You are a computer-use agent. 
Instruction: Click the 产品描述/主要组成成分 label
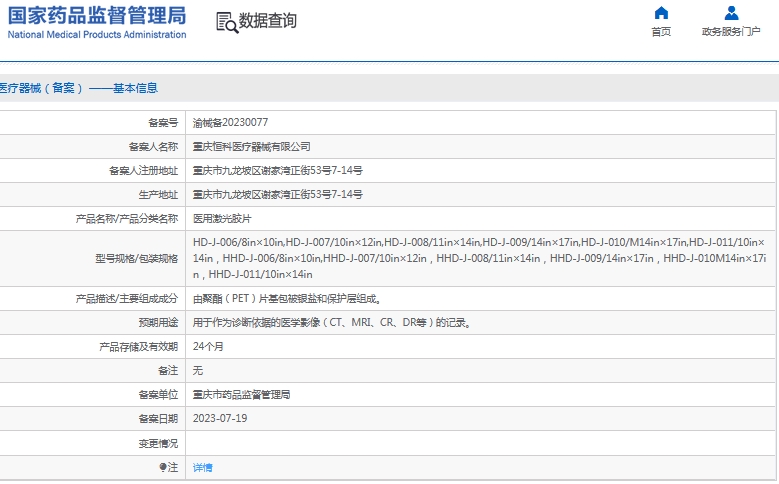127,299
